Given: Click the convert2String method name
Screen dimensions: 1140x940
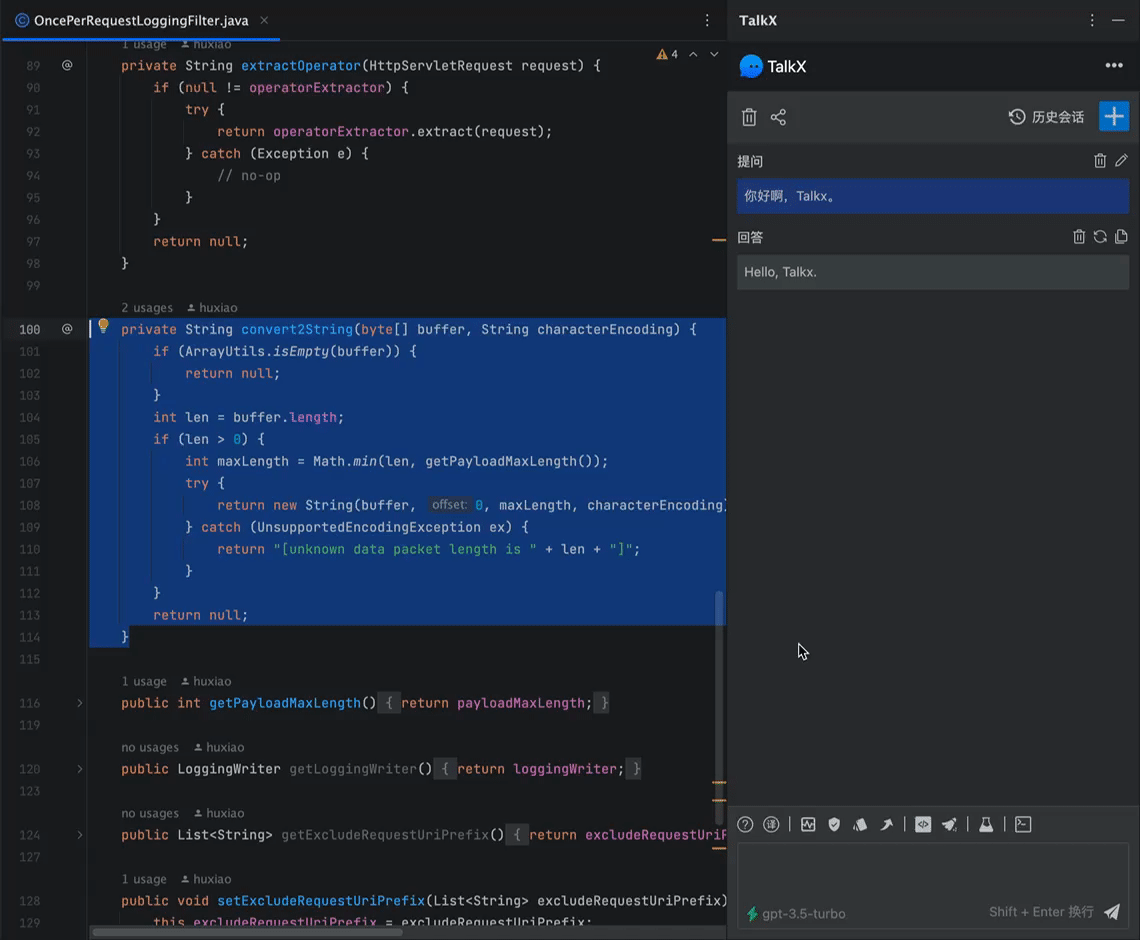Looking at the screenshot, I should tap(297, 329).
